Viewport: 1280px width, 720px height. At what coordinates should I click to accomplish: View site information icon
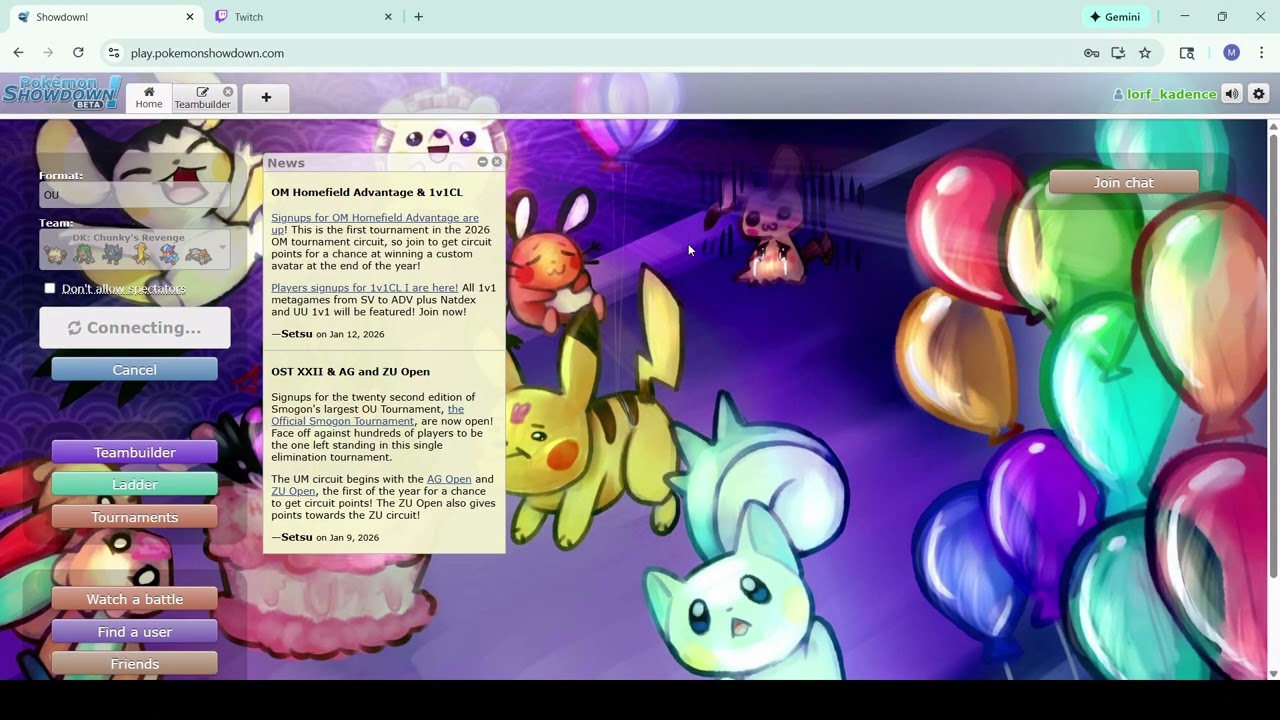tap(114, 53)
